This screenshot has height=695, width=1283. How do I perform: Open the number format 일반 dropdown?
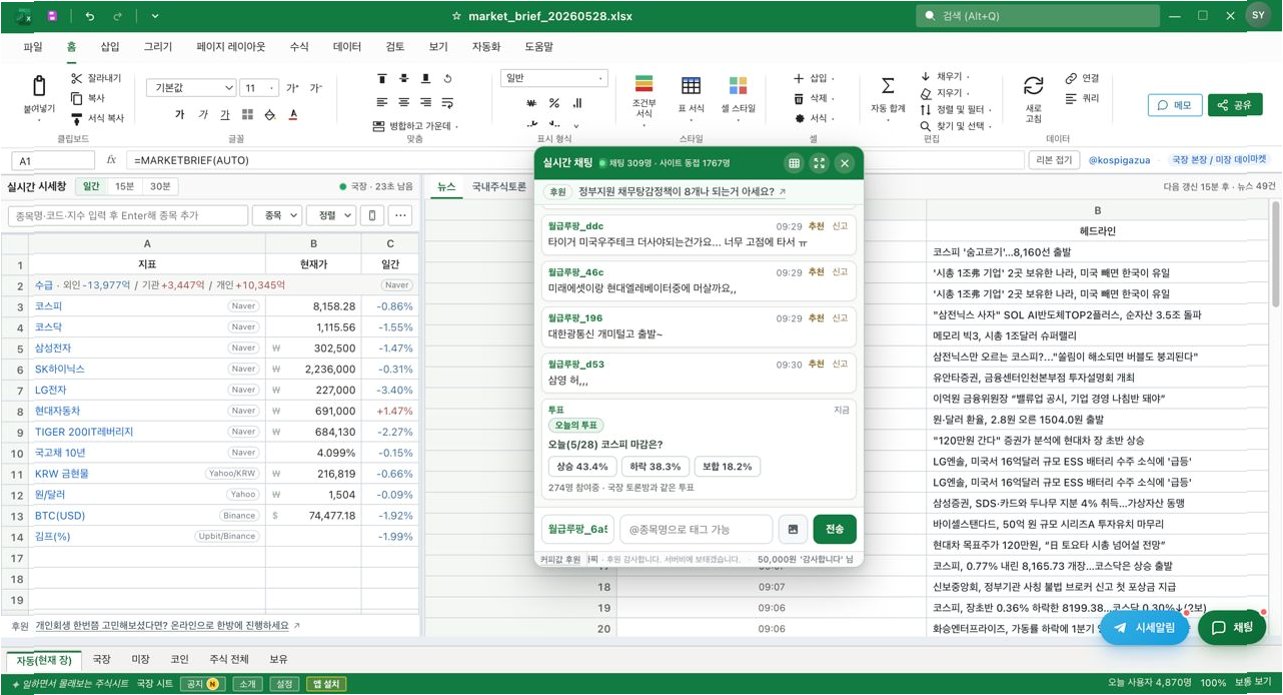554,78
